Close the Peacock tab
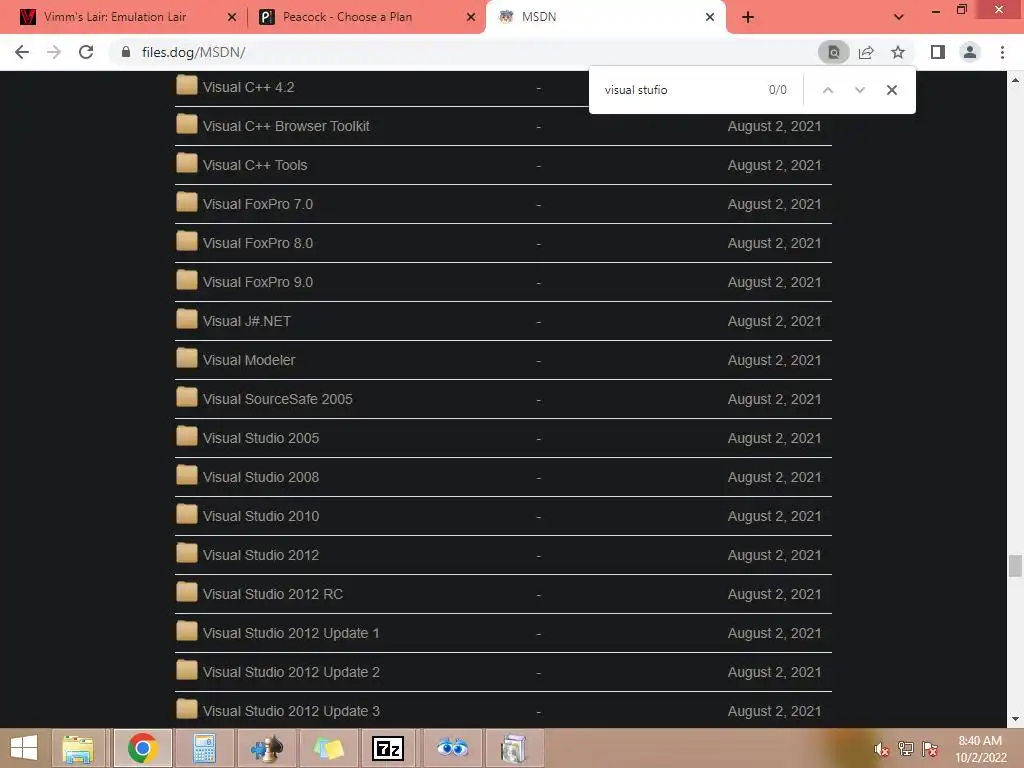 click(471, 17)
